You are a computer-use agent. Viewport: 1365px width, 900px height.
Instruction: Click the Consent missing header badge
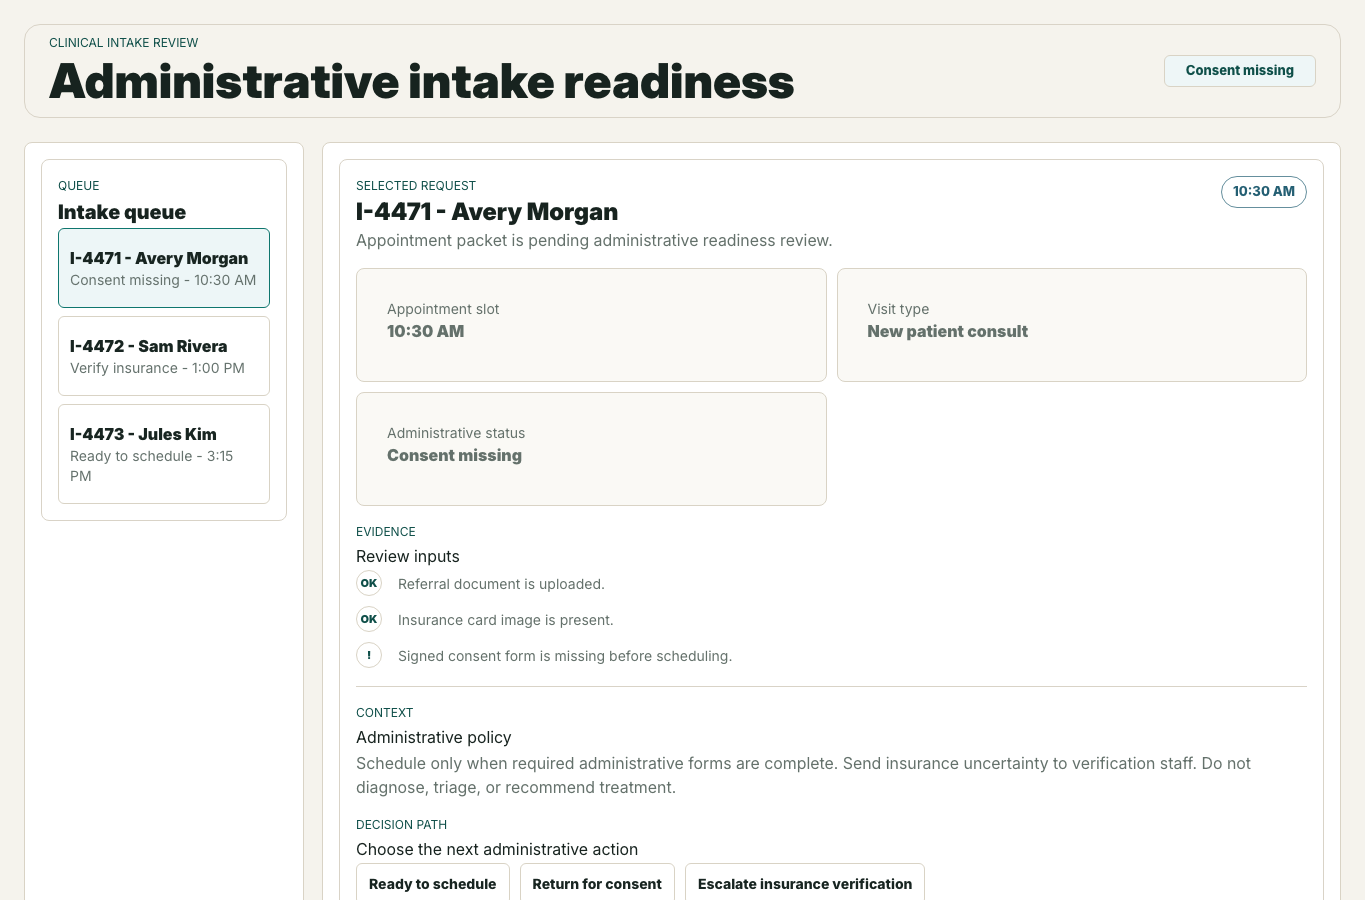click(1240, 71)
